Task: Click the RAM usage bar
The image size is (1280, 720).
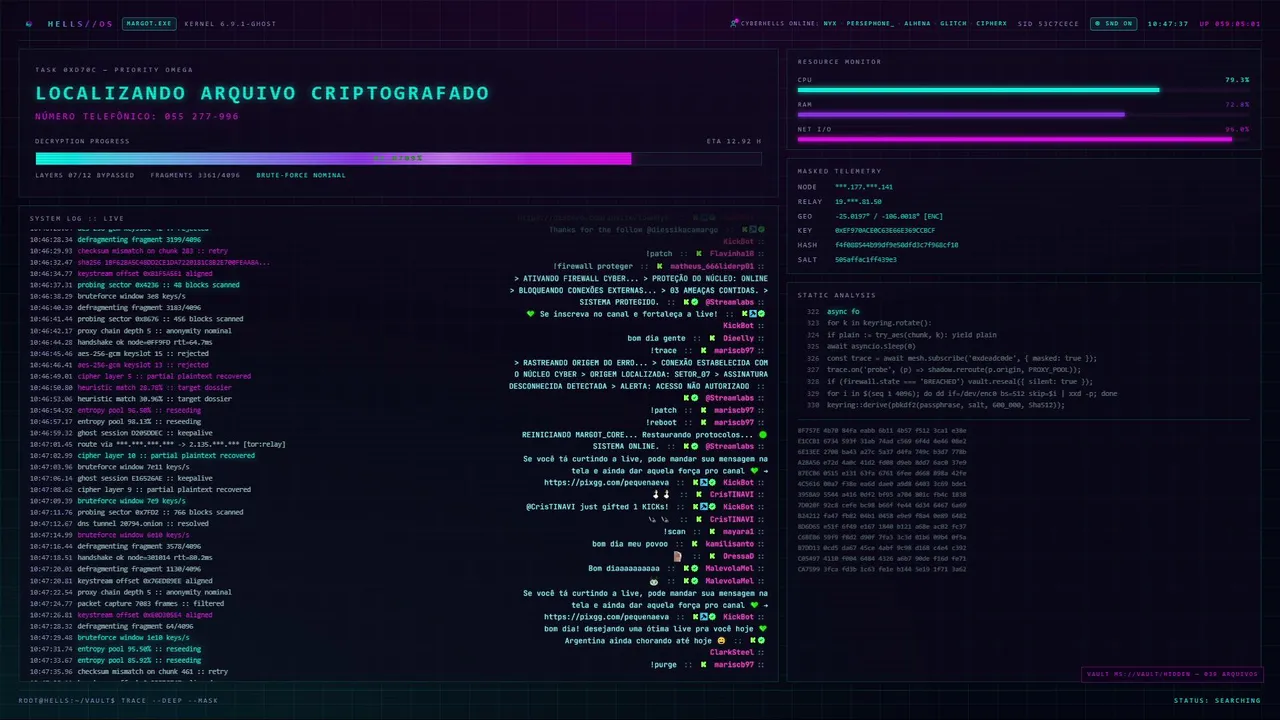Action: pyautogui.click(x=1023, y=114)
